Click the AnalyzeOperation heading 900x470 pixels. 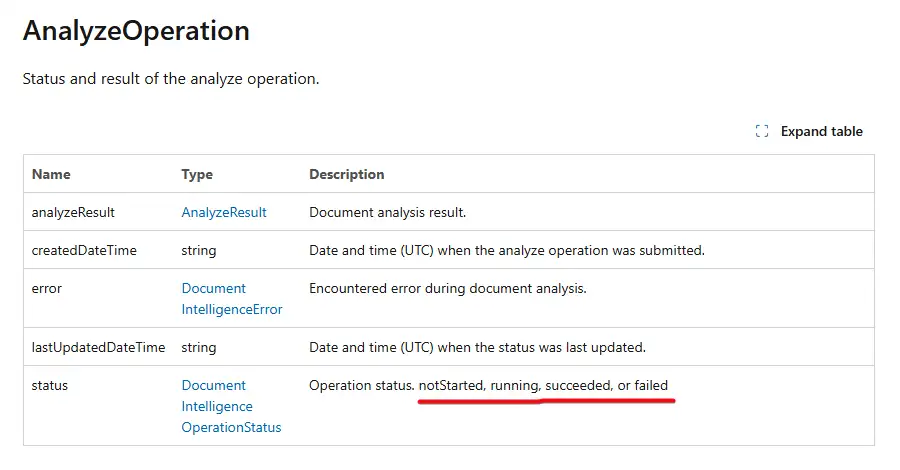click(136, 30)
